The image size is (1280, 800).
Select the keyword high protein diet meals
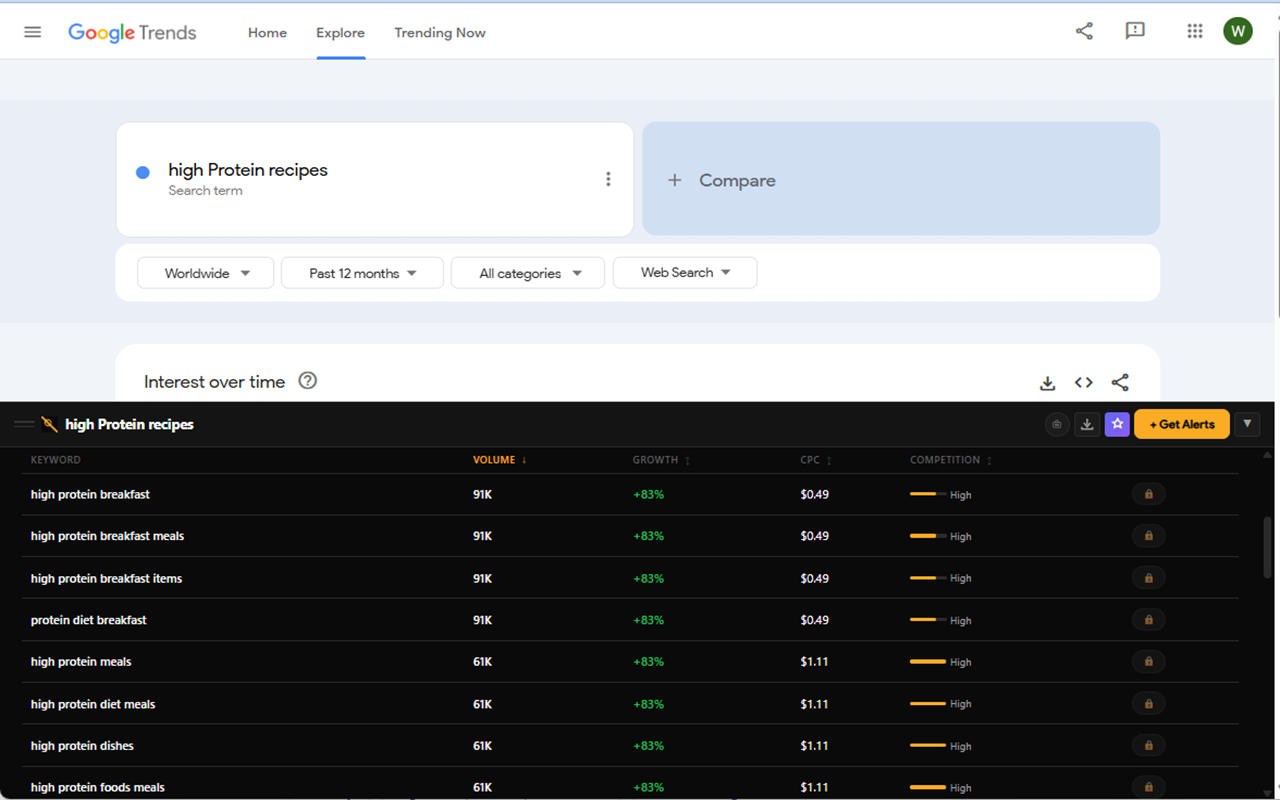(x=93, y=704)
